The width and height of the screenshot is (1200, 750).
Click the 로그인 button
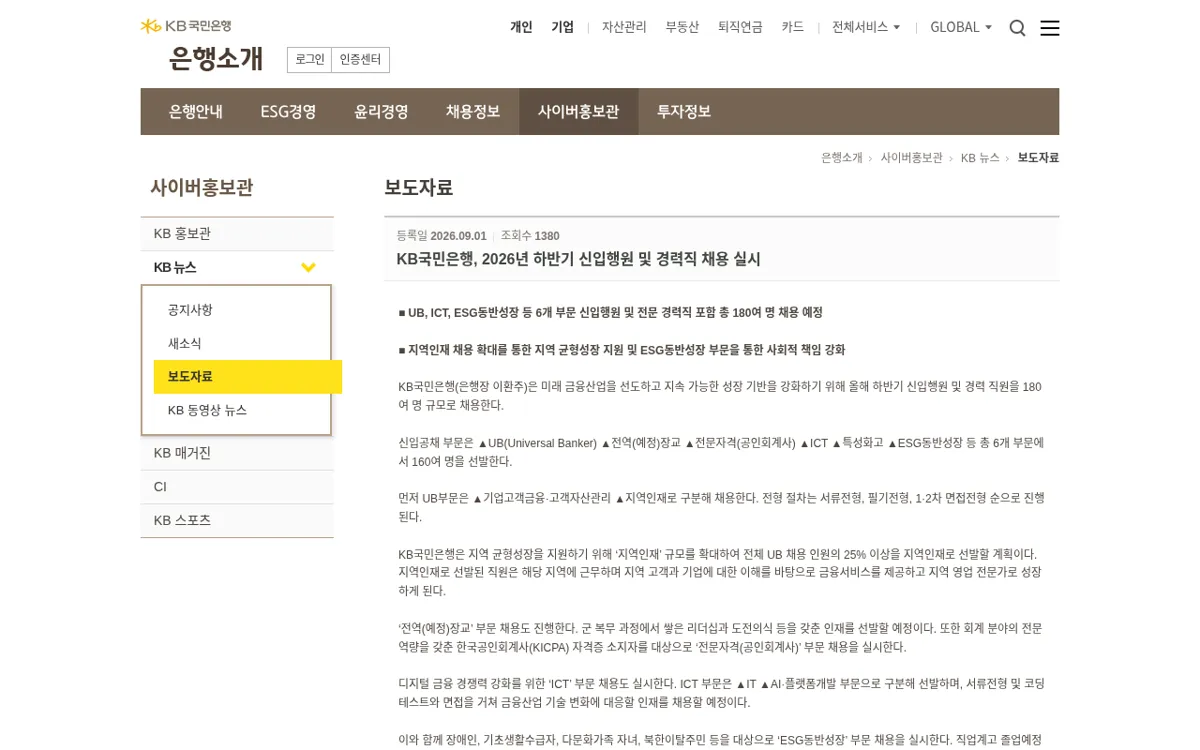(309, 60)
